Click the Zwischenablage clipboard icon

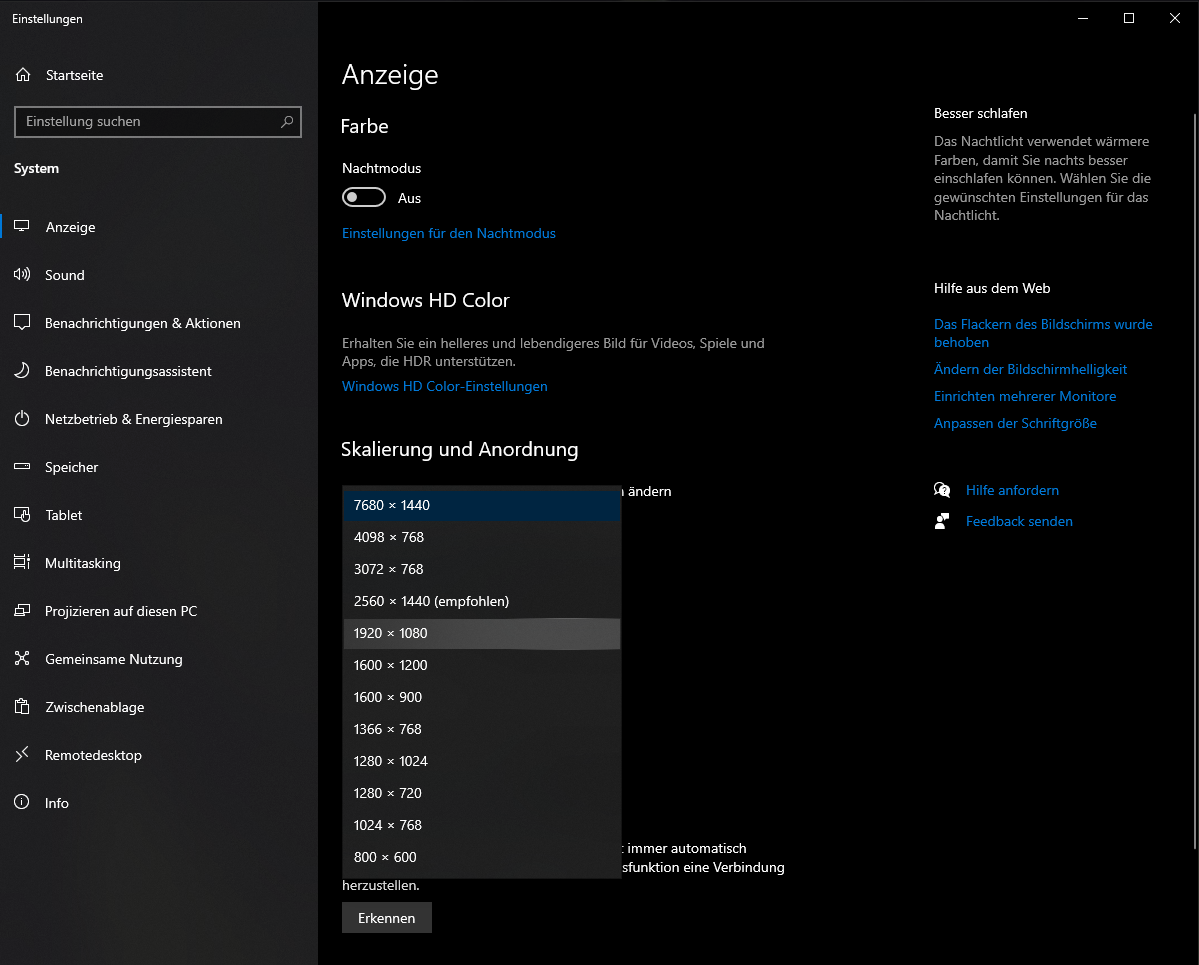[22, 707]
